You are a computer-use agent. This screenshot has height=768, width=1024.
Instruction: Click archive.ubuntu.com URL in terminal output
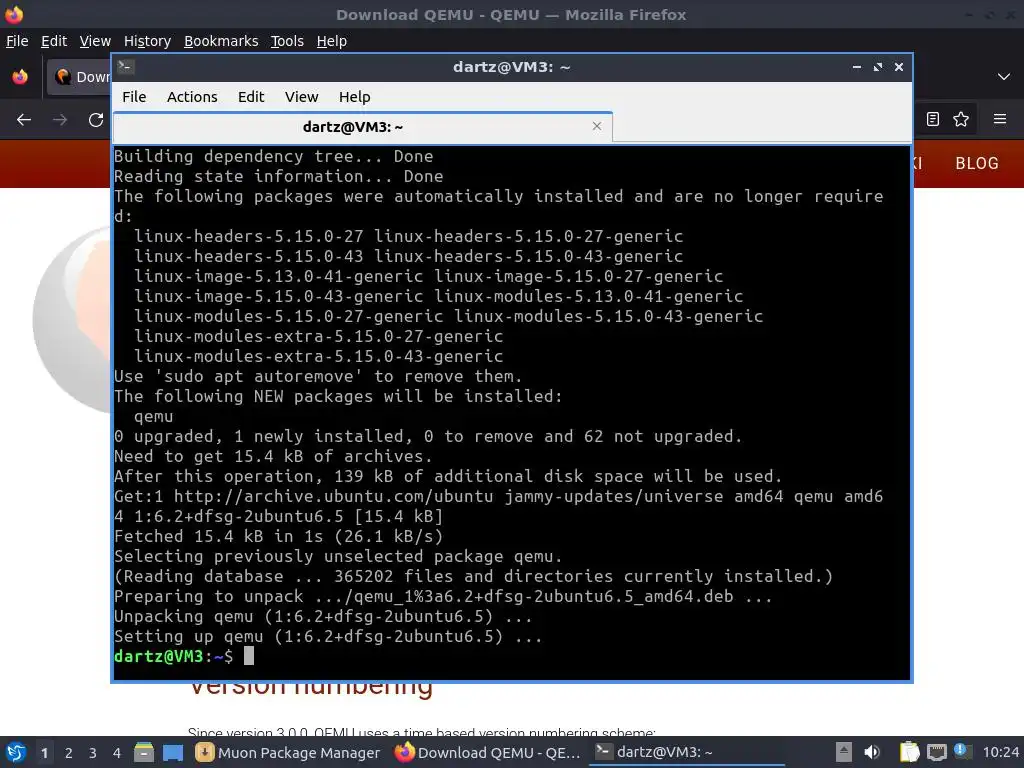pos(334,496)
